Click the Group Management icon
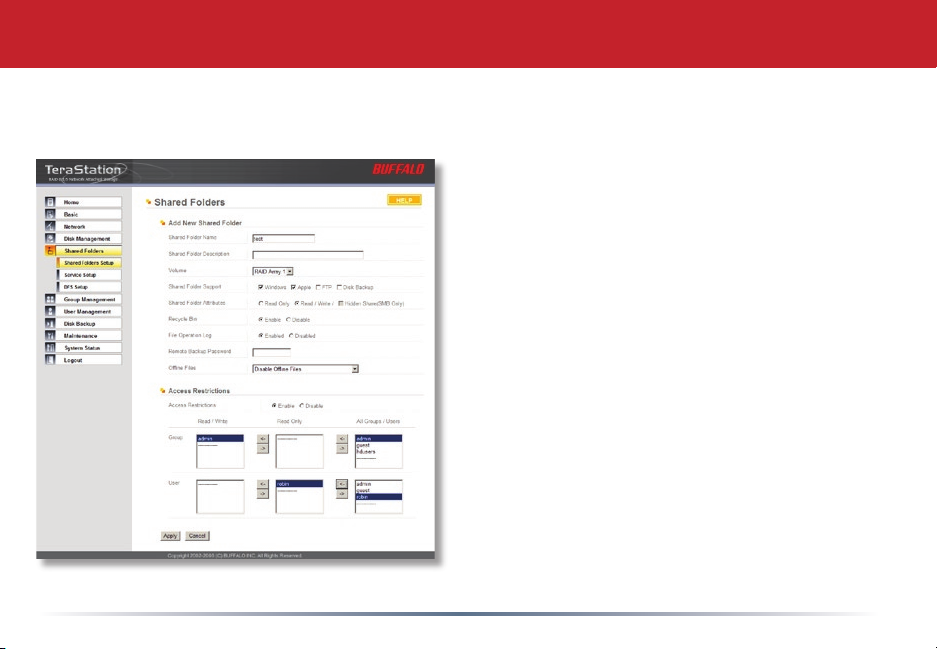The width and height of the screenshot is (937, 649). click(x=50, y=299)
